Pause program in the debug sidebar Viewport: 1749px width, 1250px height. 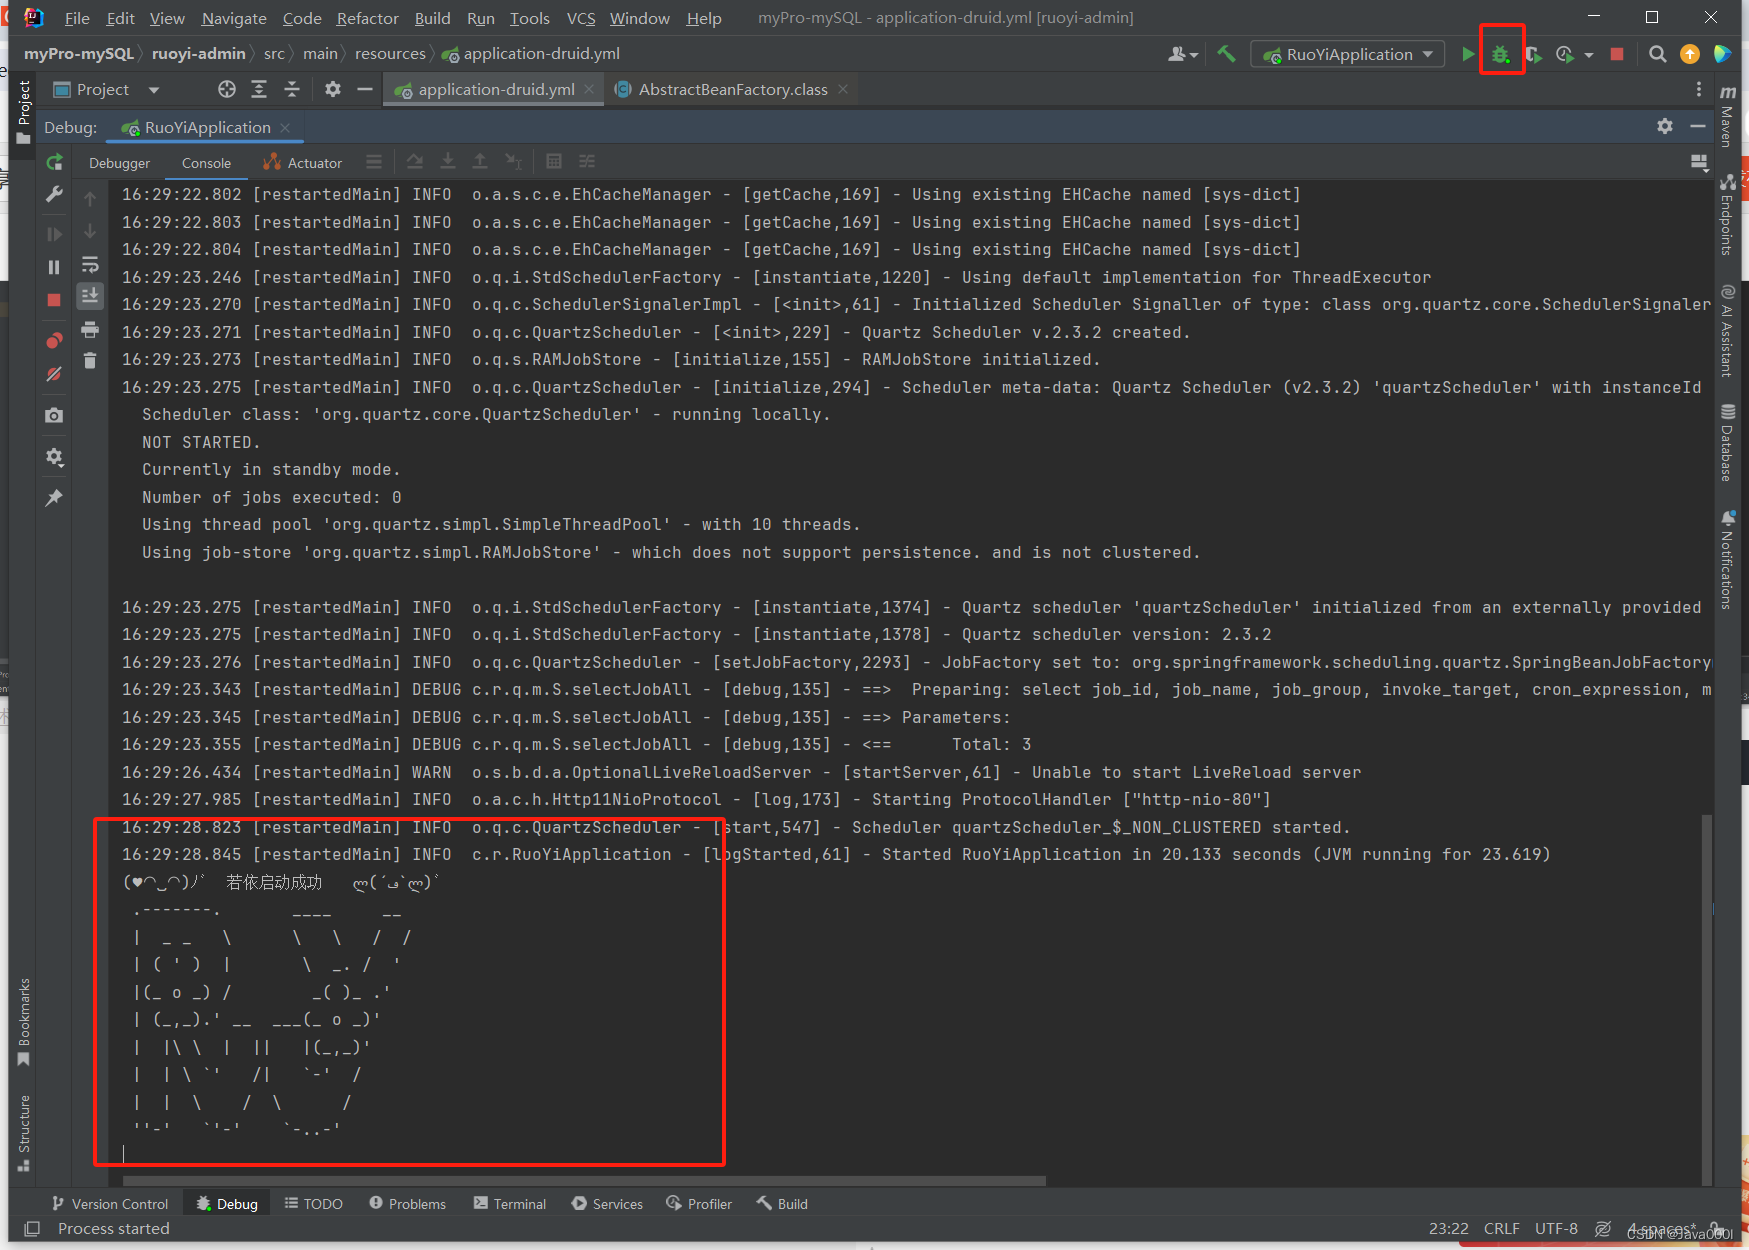click(x=54, y=267)
